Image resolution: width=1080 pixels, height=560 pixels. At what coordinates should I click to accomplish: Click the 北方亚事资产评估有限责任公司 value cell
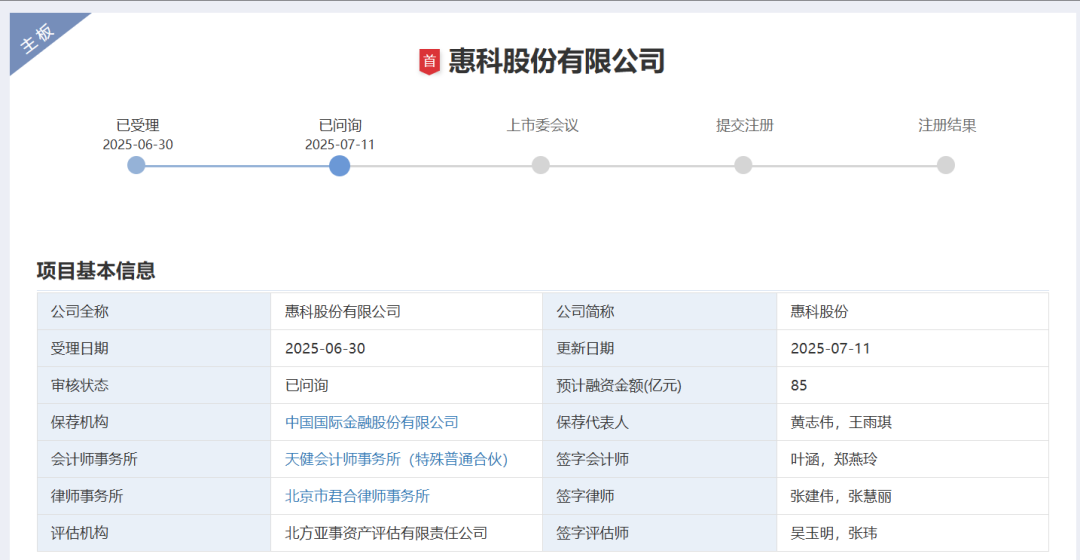tap(406, 533)
